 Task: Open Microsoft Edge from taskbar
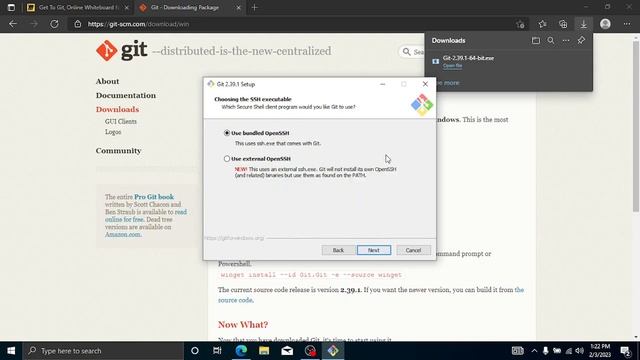pyautogui.click(x=241, y=351)
